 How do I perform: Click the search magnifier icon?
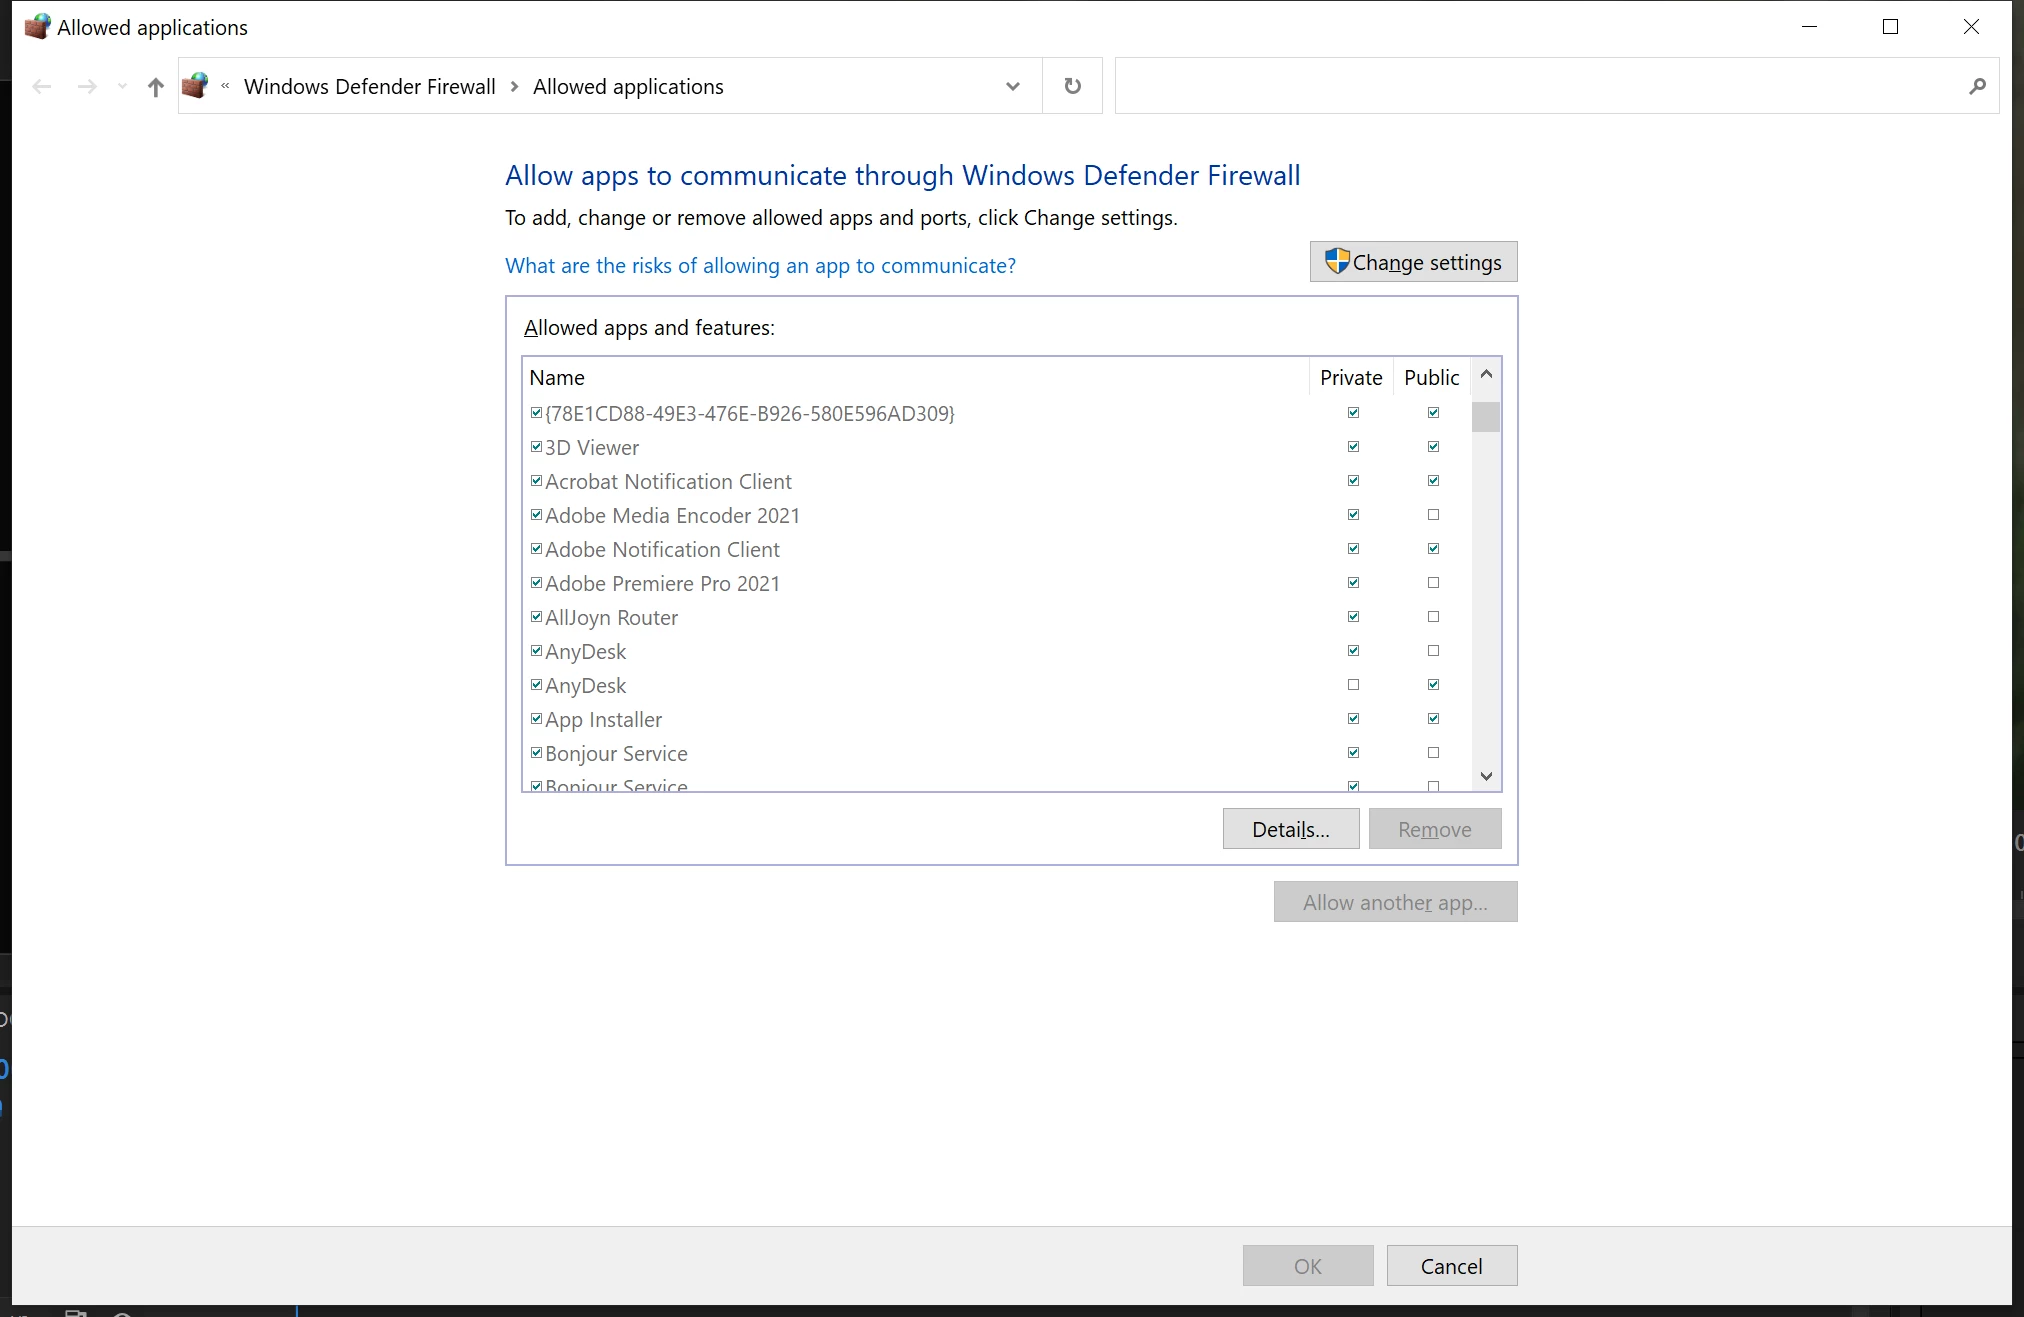click(1977, 87)
